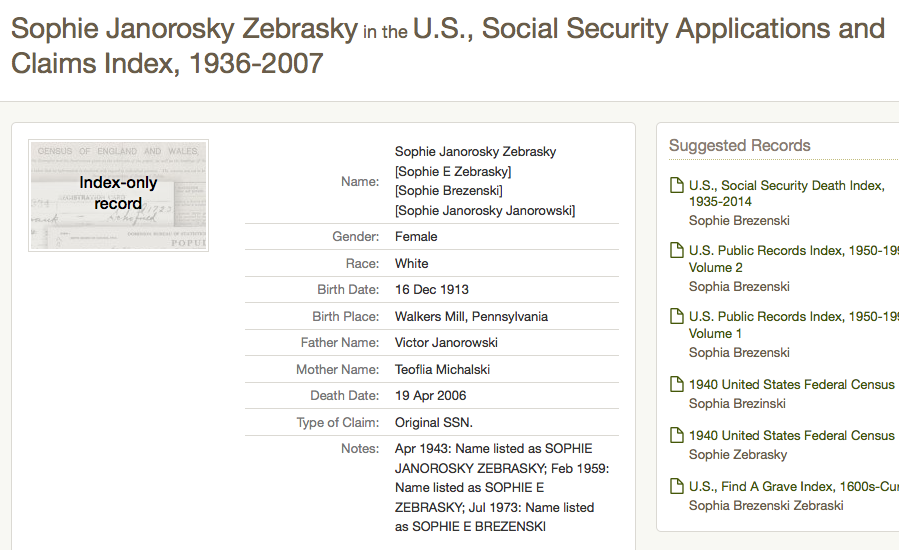Click document icon beside Find A Grave Index
The height and width of the screenshot is (550, 899).
(677, 487)
